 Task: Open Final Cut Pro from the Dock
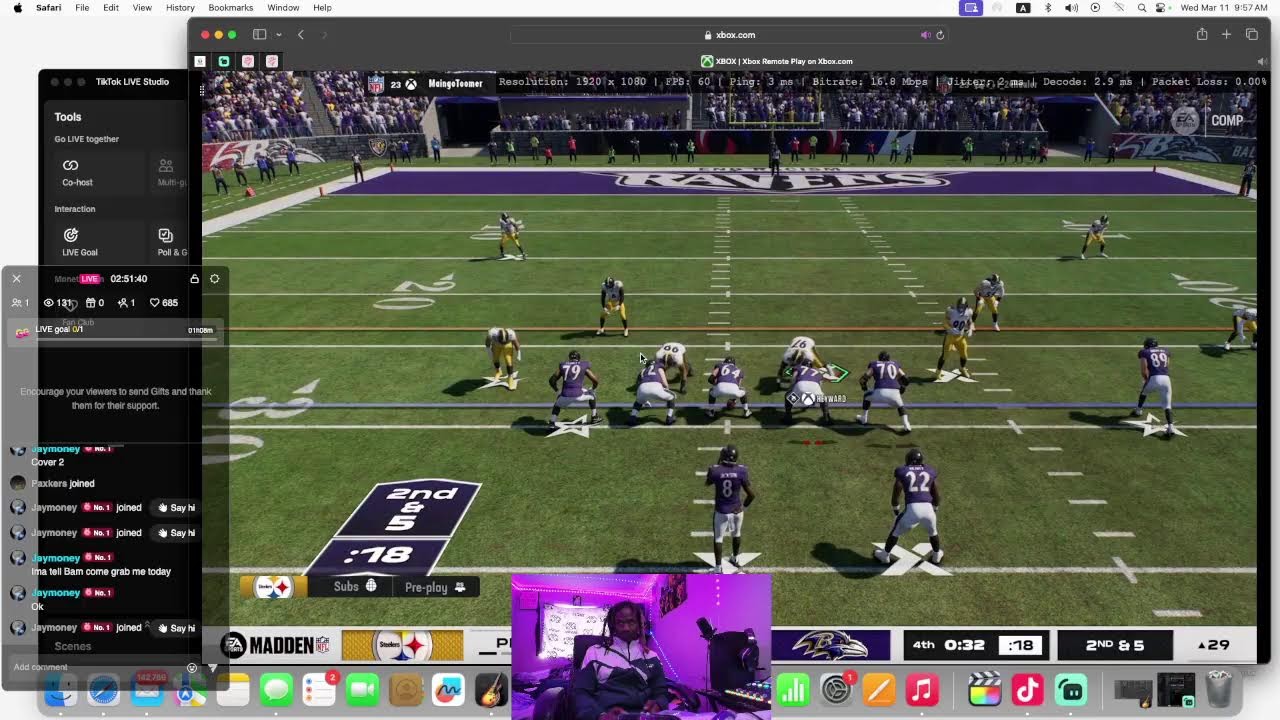[985, 690]
